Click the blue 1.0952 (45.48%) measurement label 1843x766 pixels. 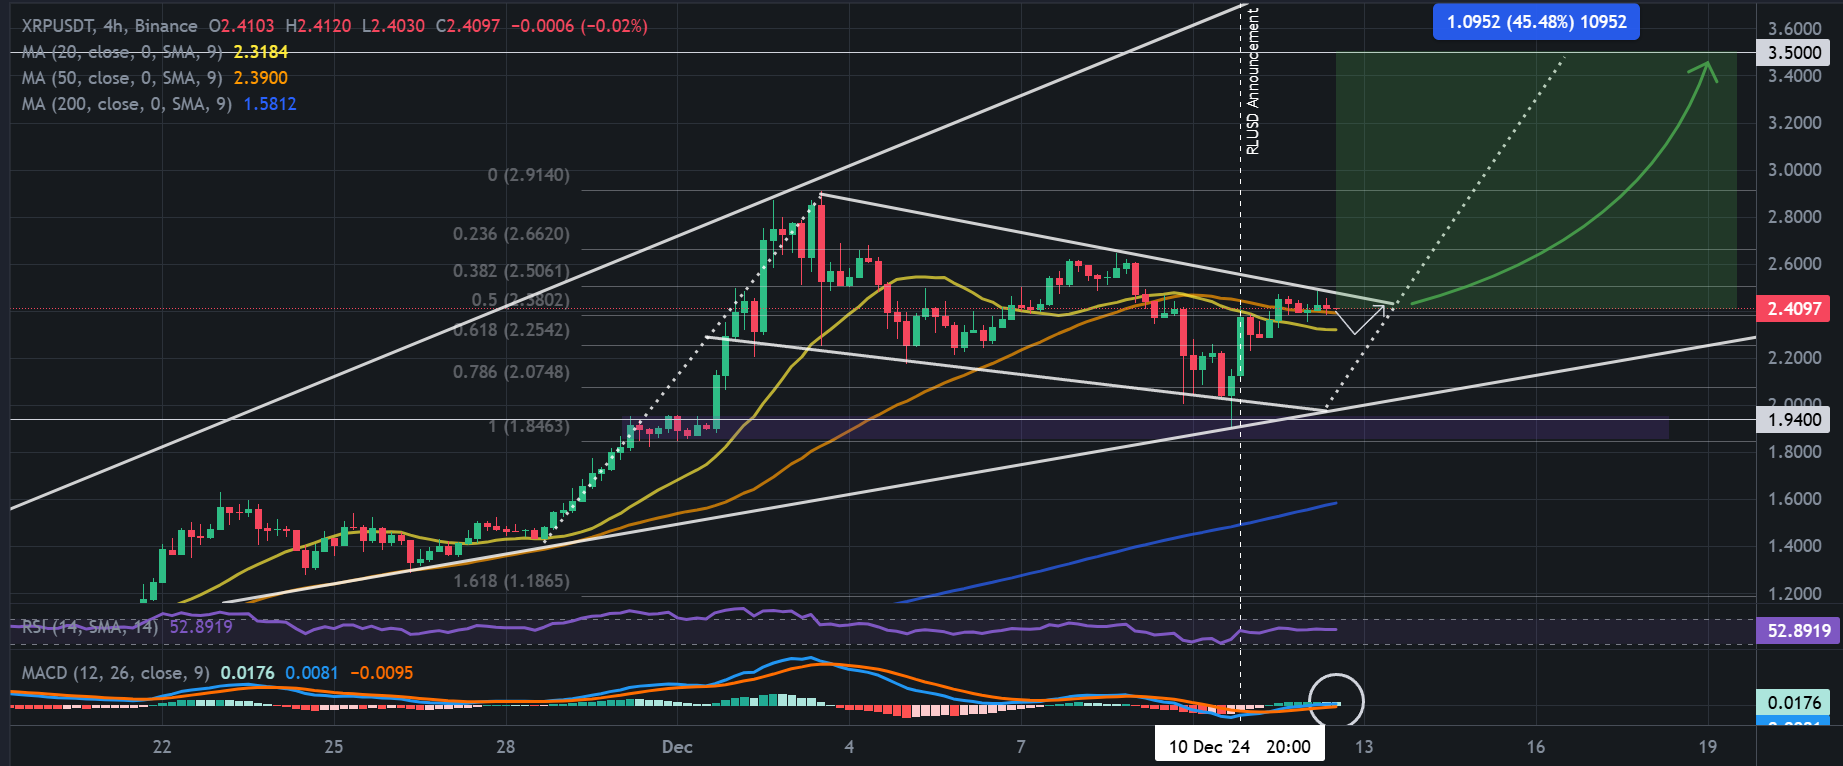(1536, 22)
